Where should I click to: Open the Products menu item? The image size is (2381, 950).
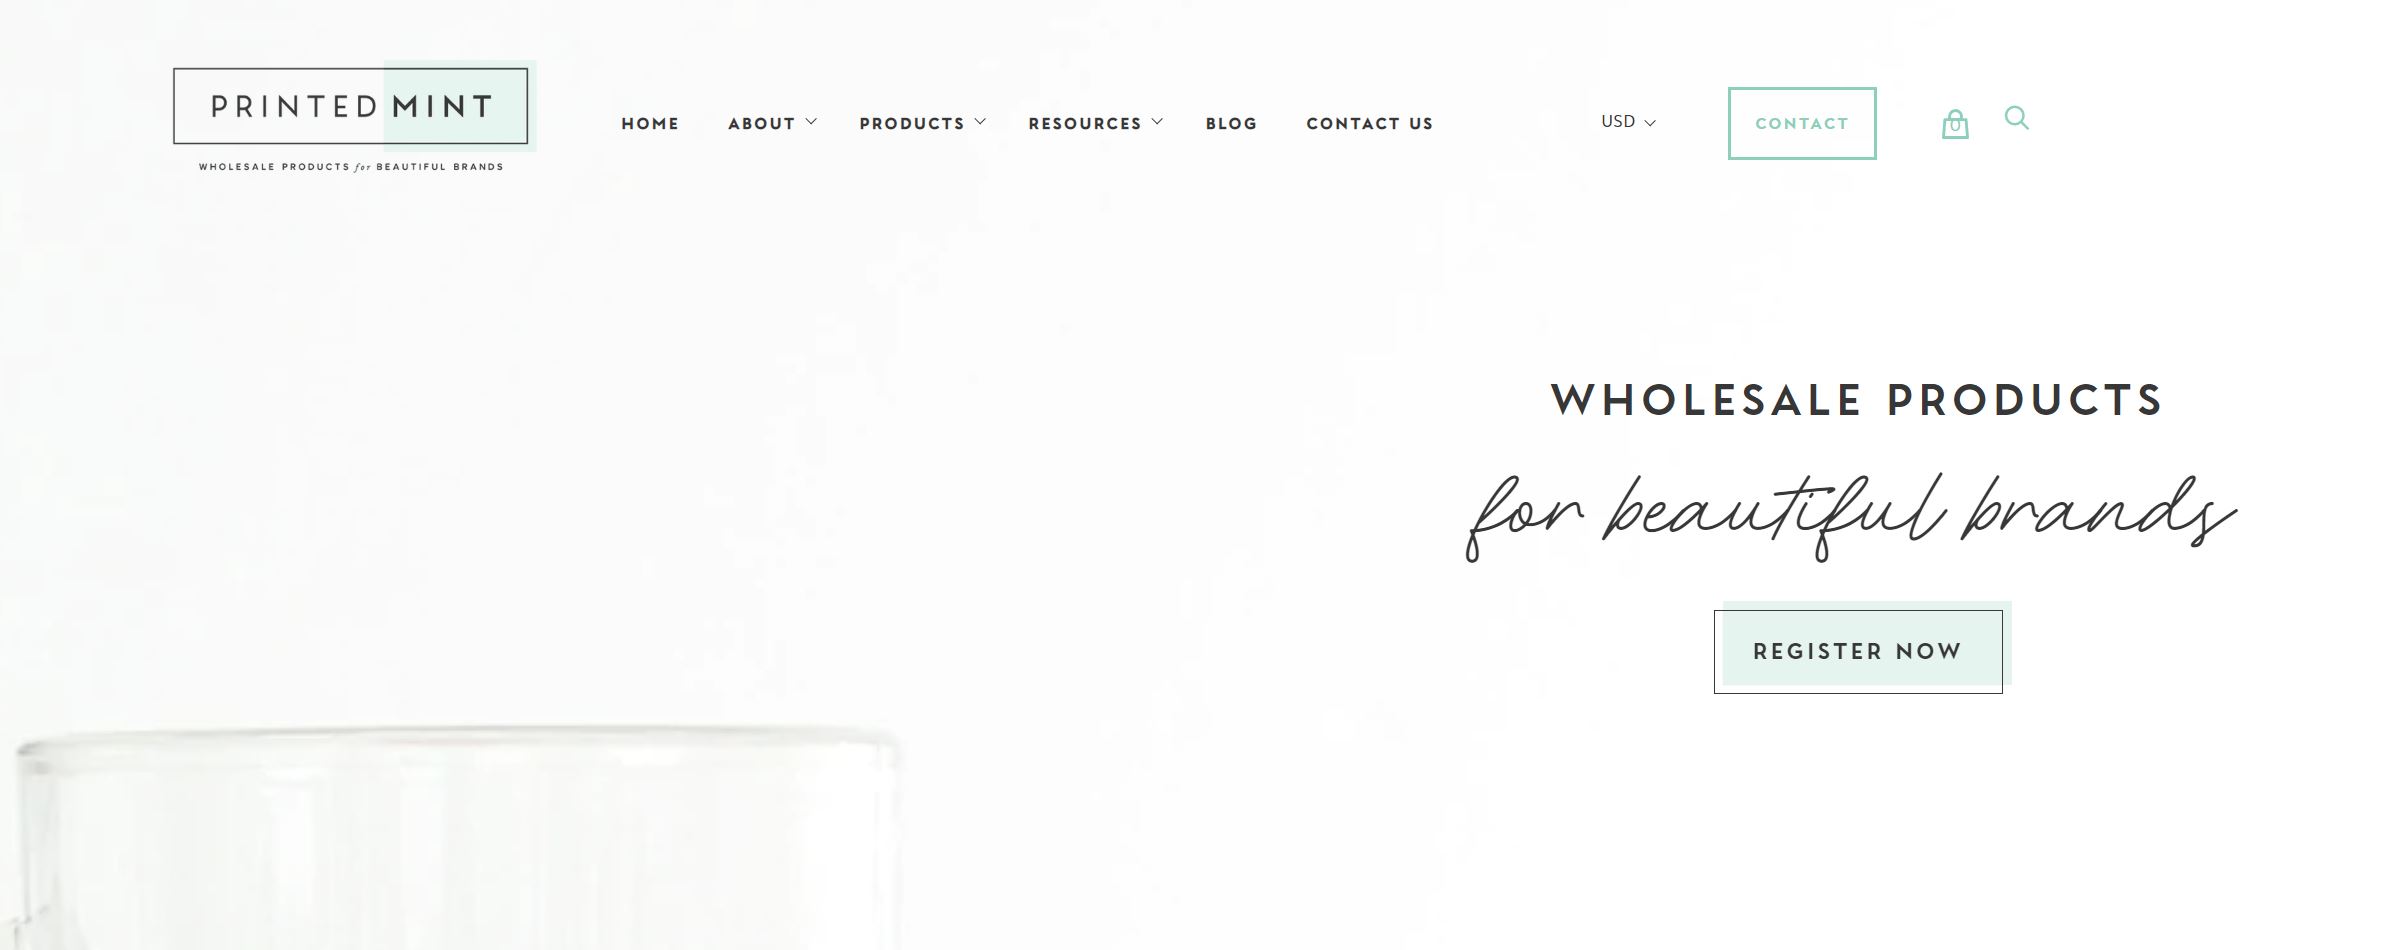pyautogui.click(x=912, y=124)
